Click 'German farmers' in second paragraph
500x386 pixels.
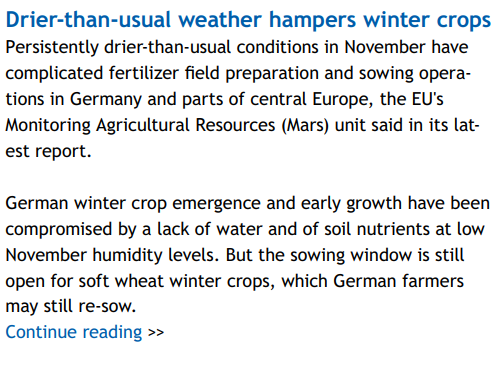point(399,281)
